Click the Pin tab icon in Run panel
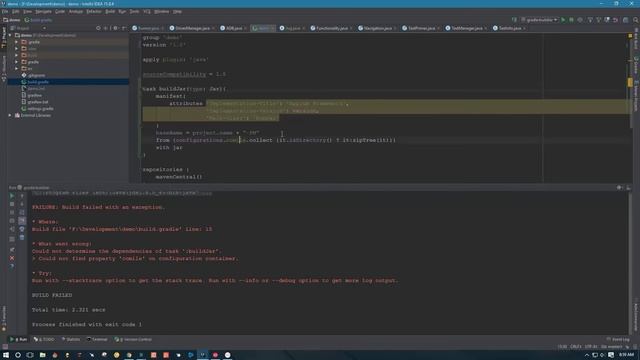640x360 pixels. tap(12, 249)
